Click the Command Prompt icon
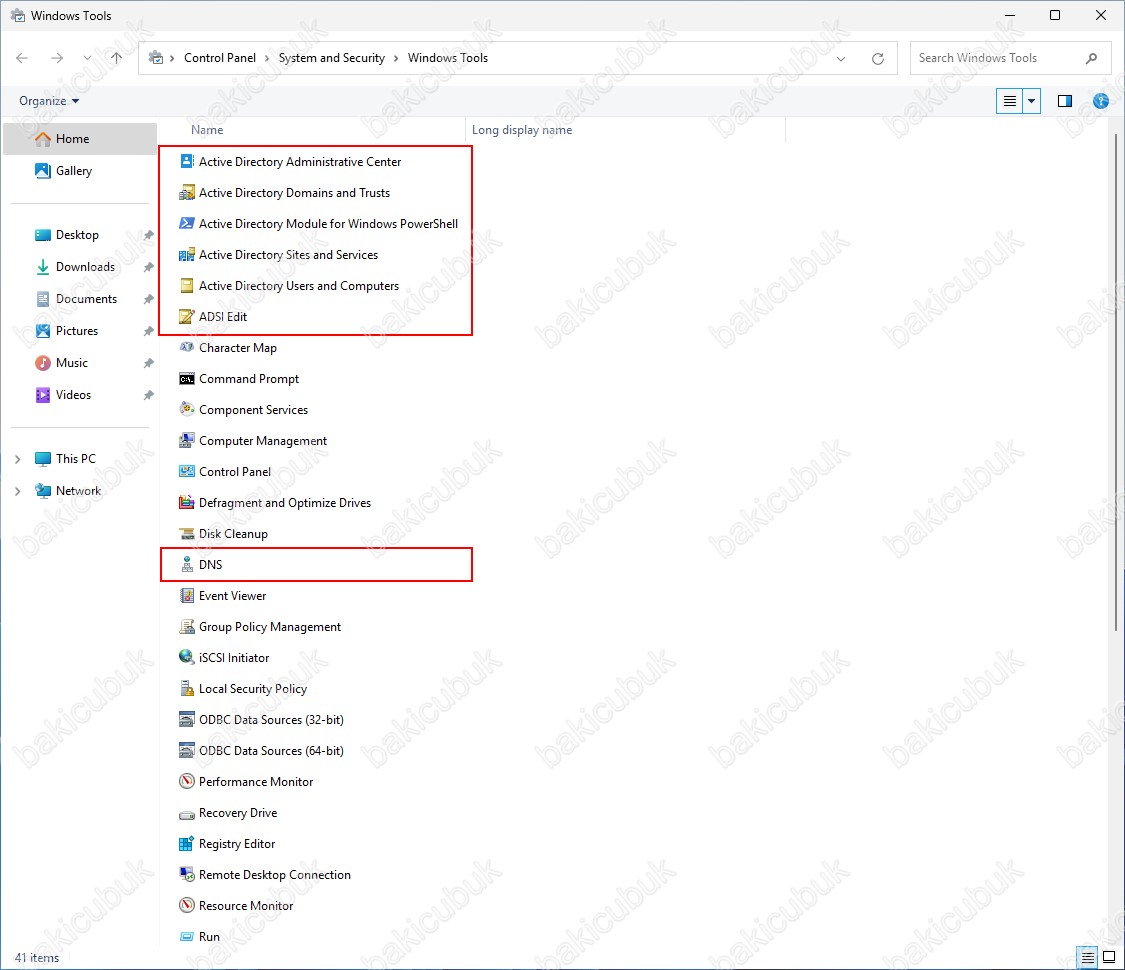Image resolution: width=1125 pixels, height=970 pixels. pyautogui.click(x=187, y=379)
